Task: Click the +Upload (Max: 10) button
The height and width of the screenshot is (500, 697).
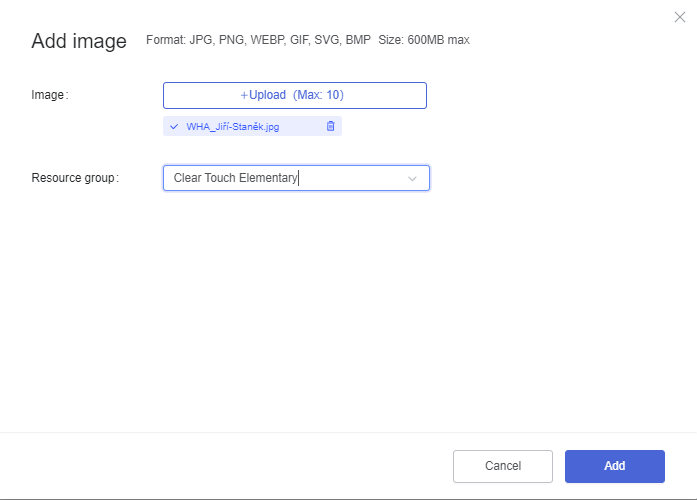Action: (x=295, y=95)
